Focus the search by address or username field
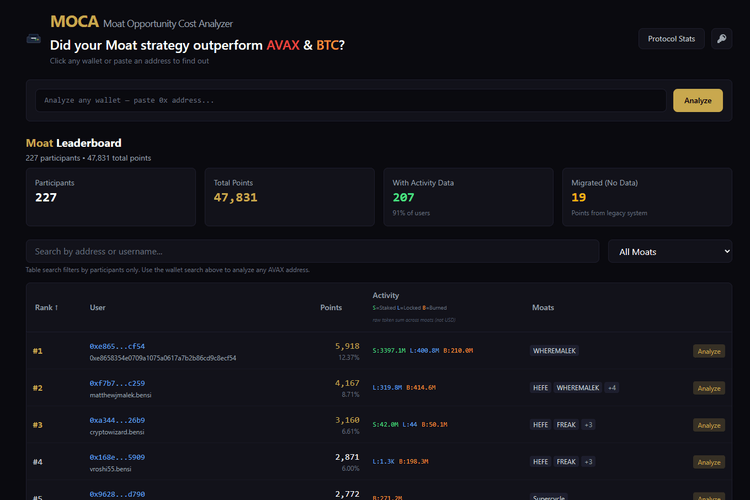The width and height of the screenshot is (750, 500). [312, 251]
